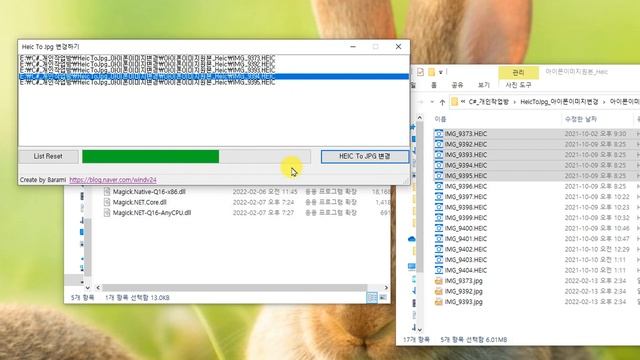
Task: Click the IMG_9396.HEIC file icon
Action: click(438, 187)
